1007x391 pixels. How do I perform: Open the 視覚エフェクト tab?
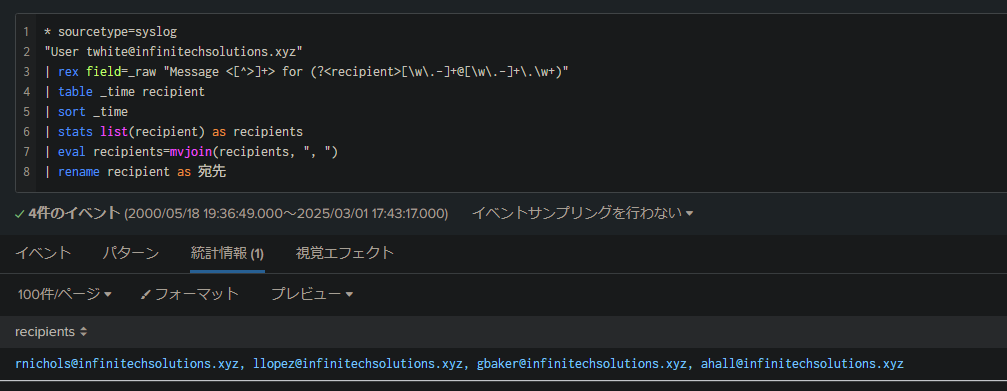[x=345, y=253]
